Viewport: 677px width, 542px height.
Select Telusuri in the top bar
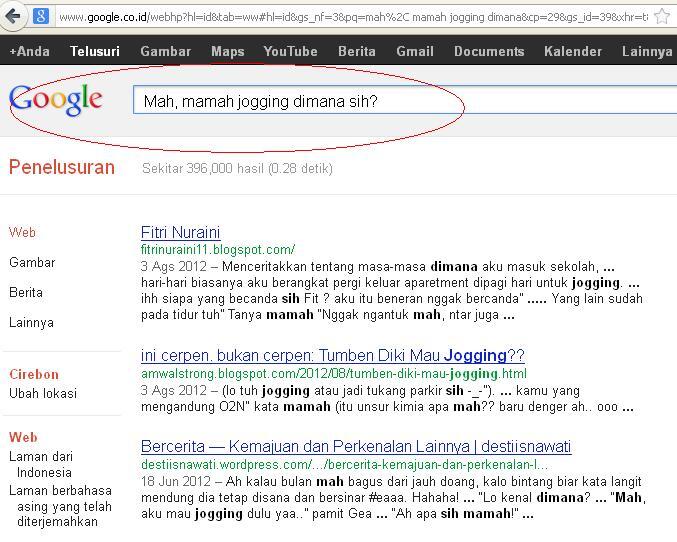[x=95, y=51]
